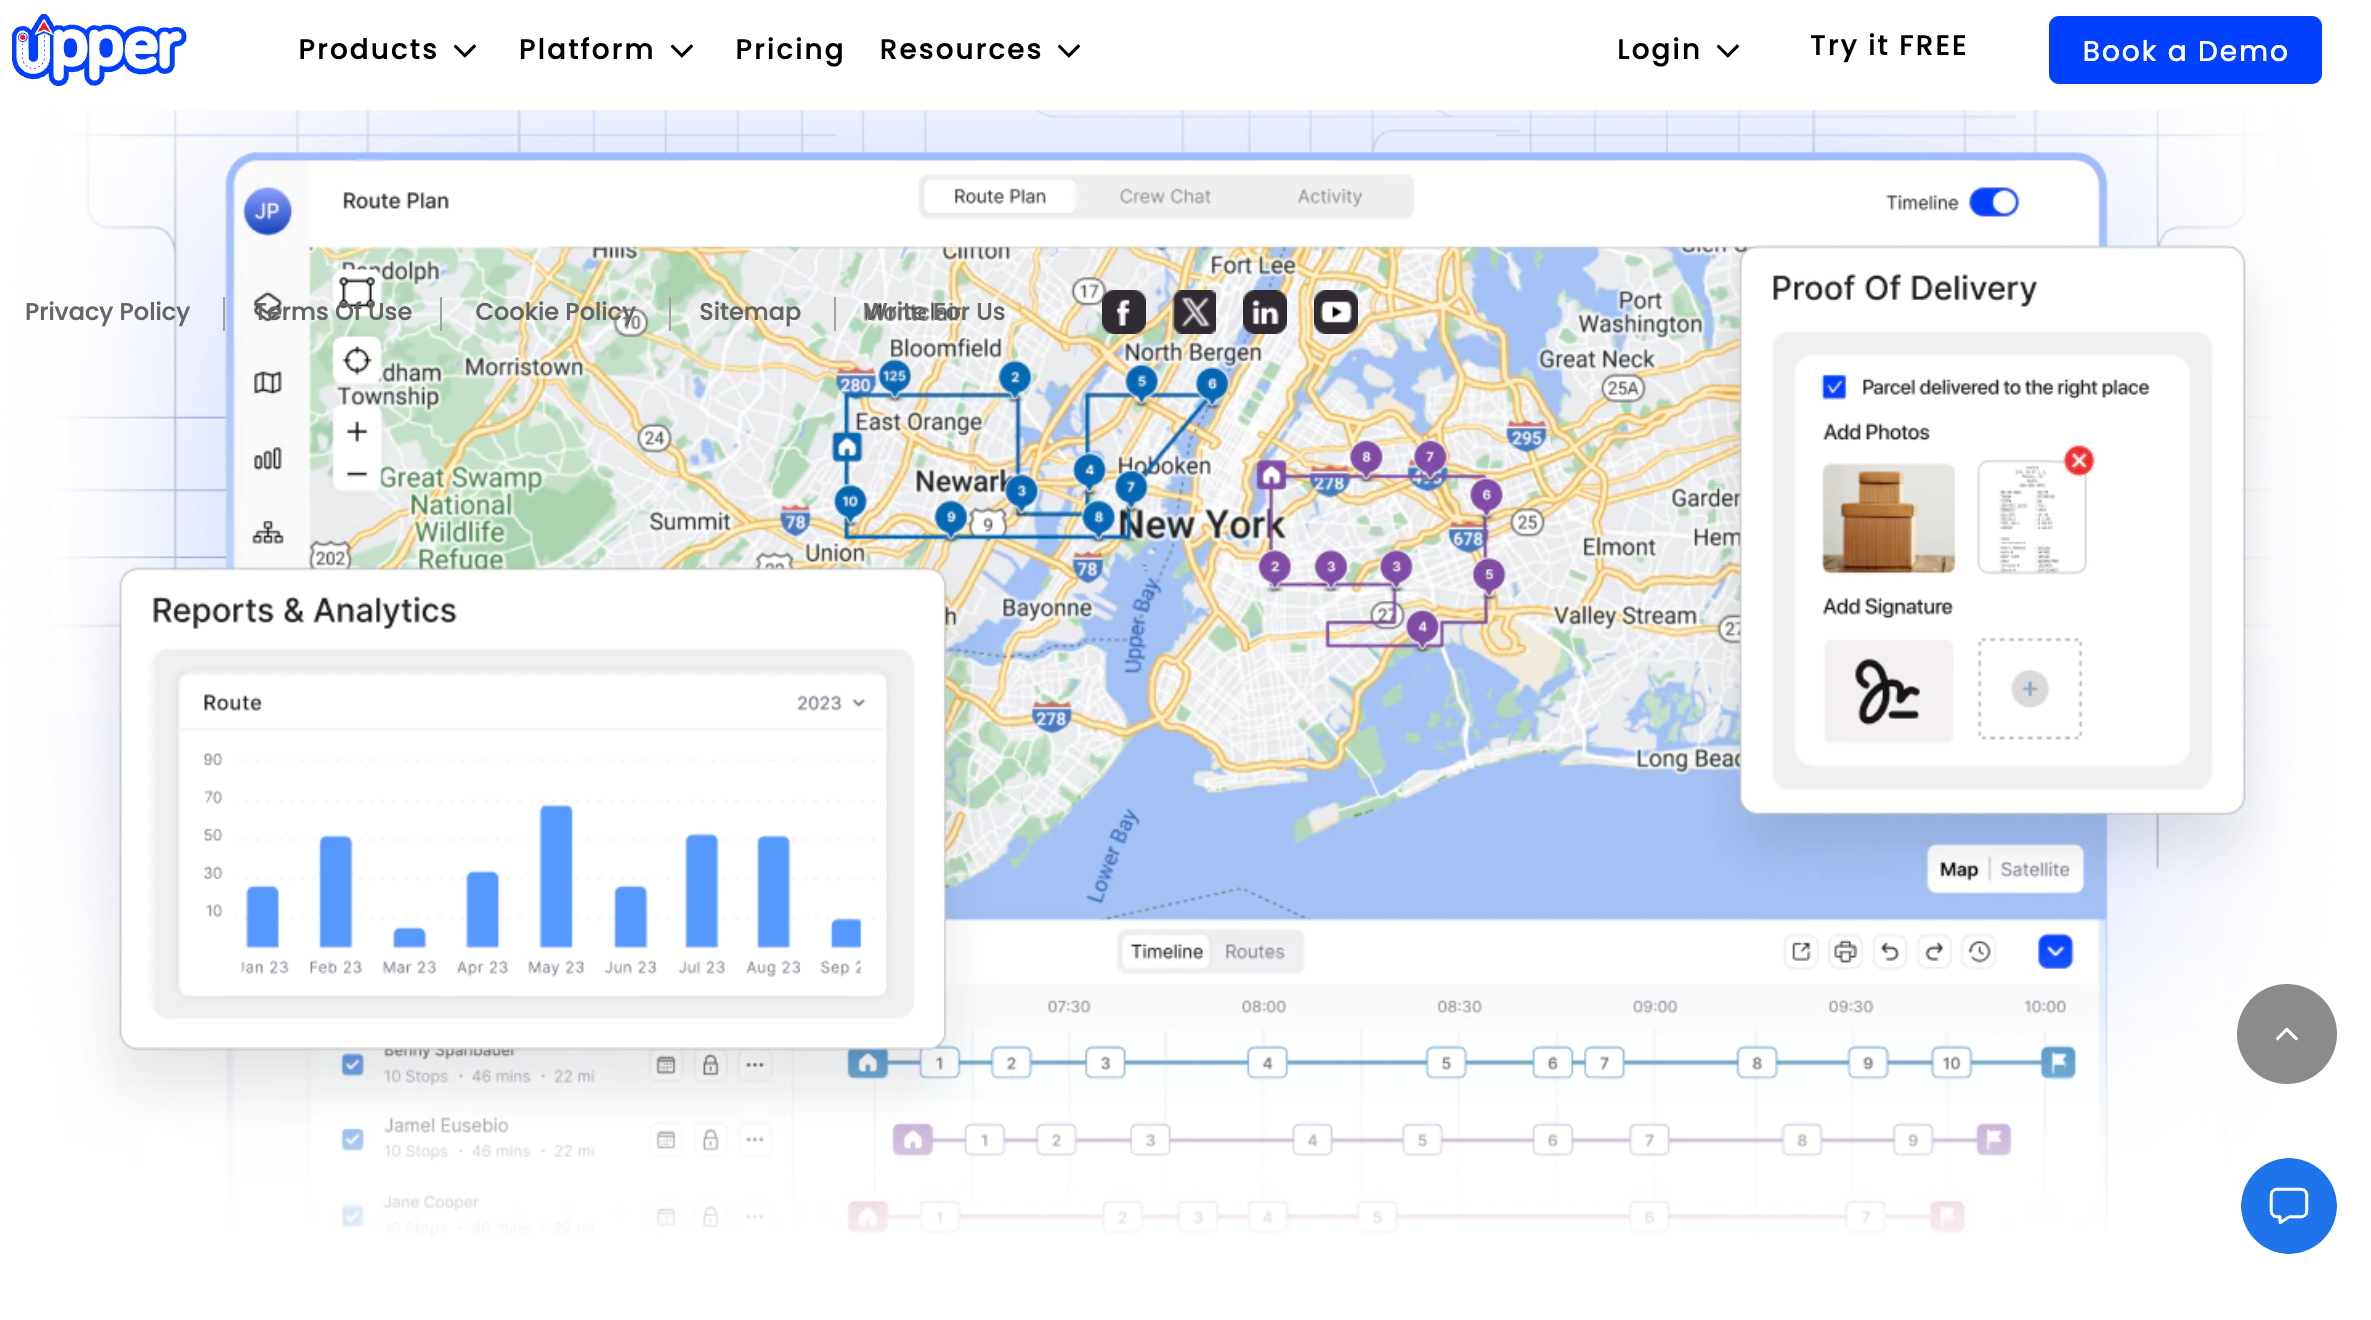
Task: Switch to the Crew Chat tab
Action: (1164, 196)
